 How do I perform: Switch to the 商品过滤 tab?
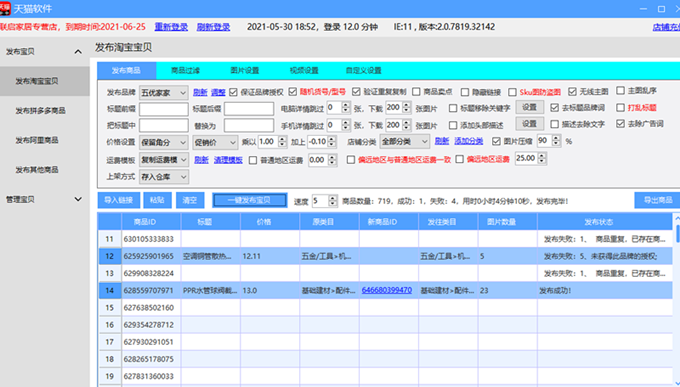click(x=185, y=70)
